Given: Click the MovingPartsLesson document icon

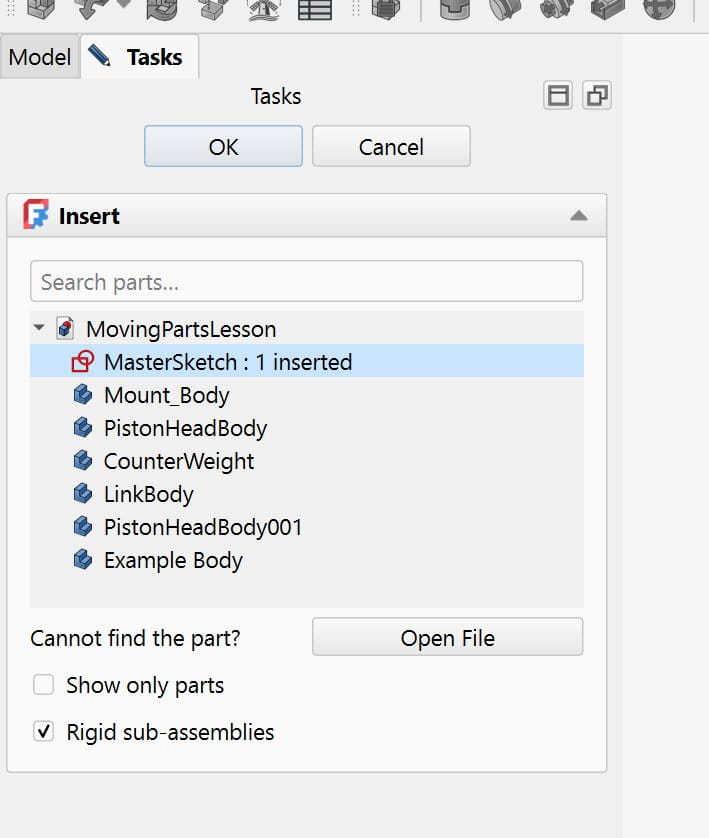Looking at the screenshot, I should pos(66,329).
